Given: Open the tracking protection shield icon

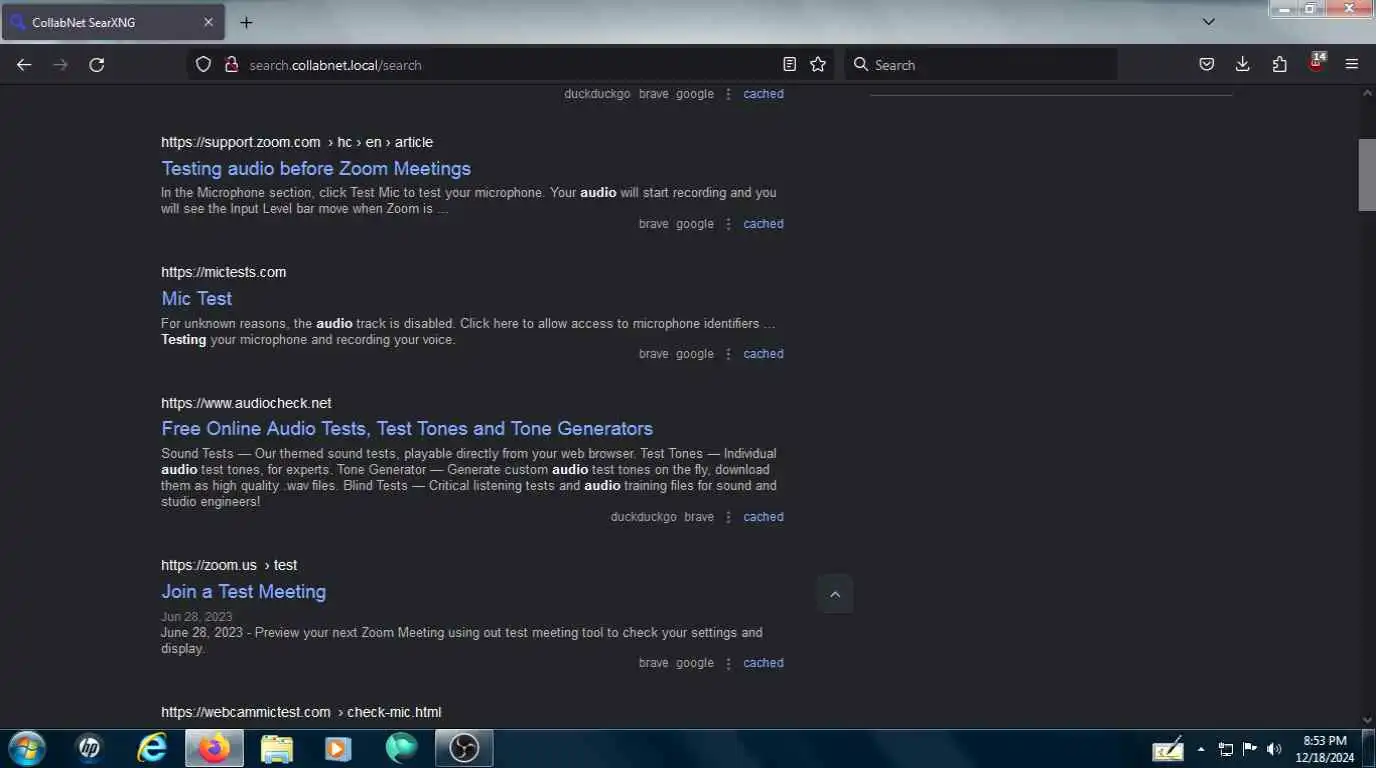Looking at the screenshot, I should tap(203, 64).
